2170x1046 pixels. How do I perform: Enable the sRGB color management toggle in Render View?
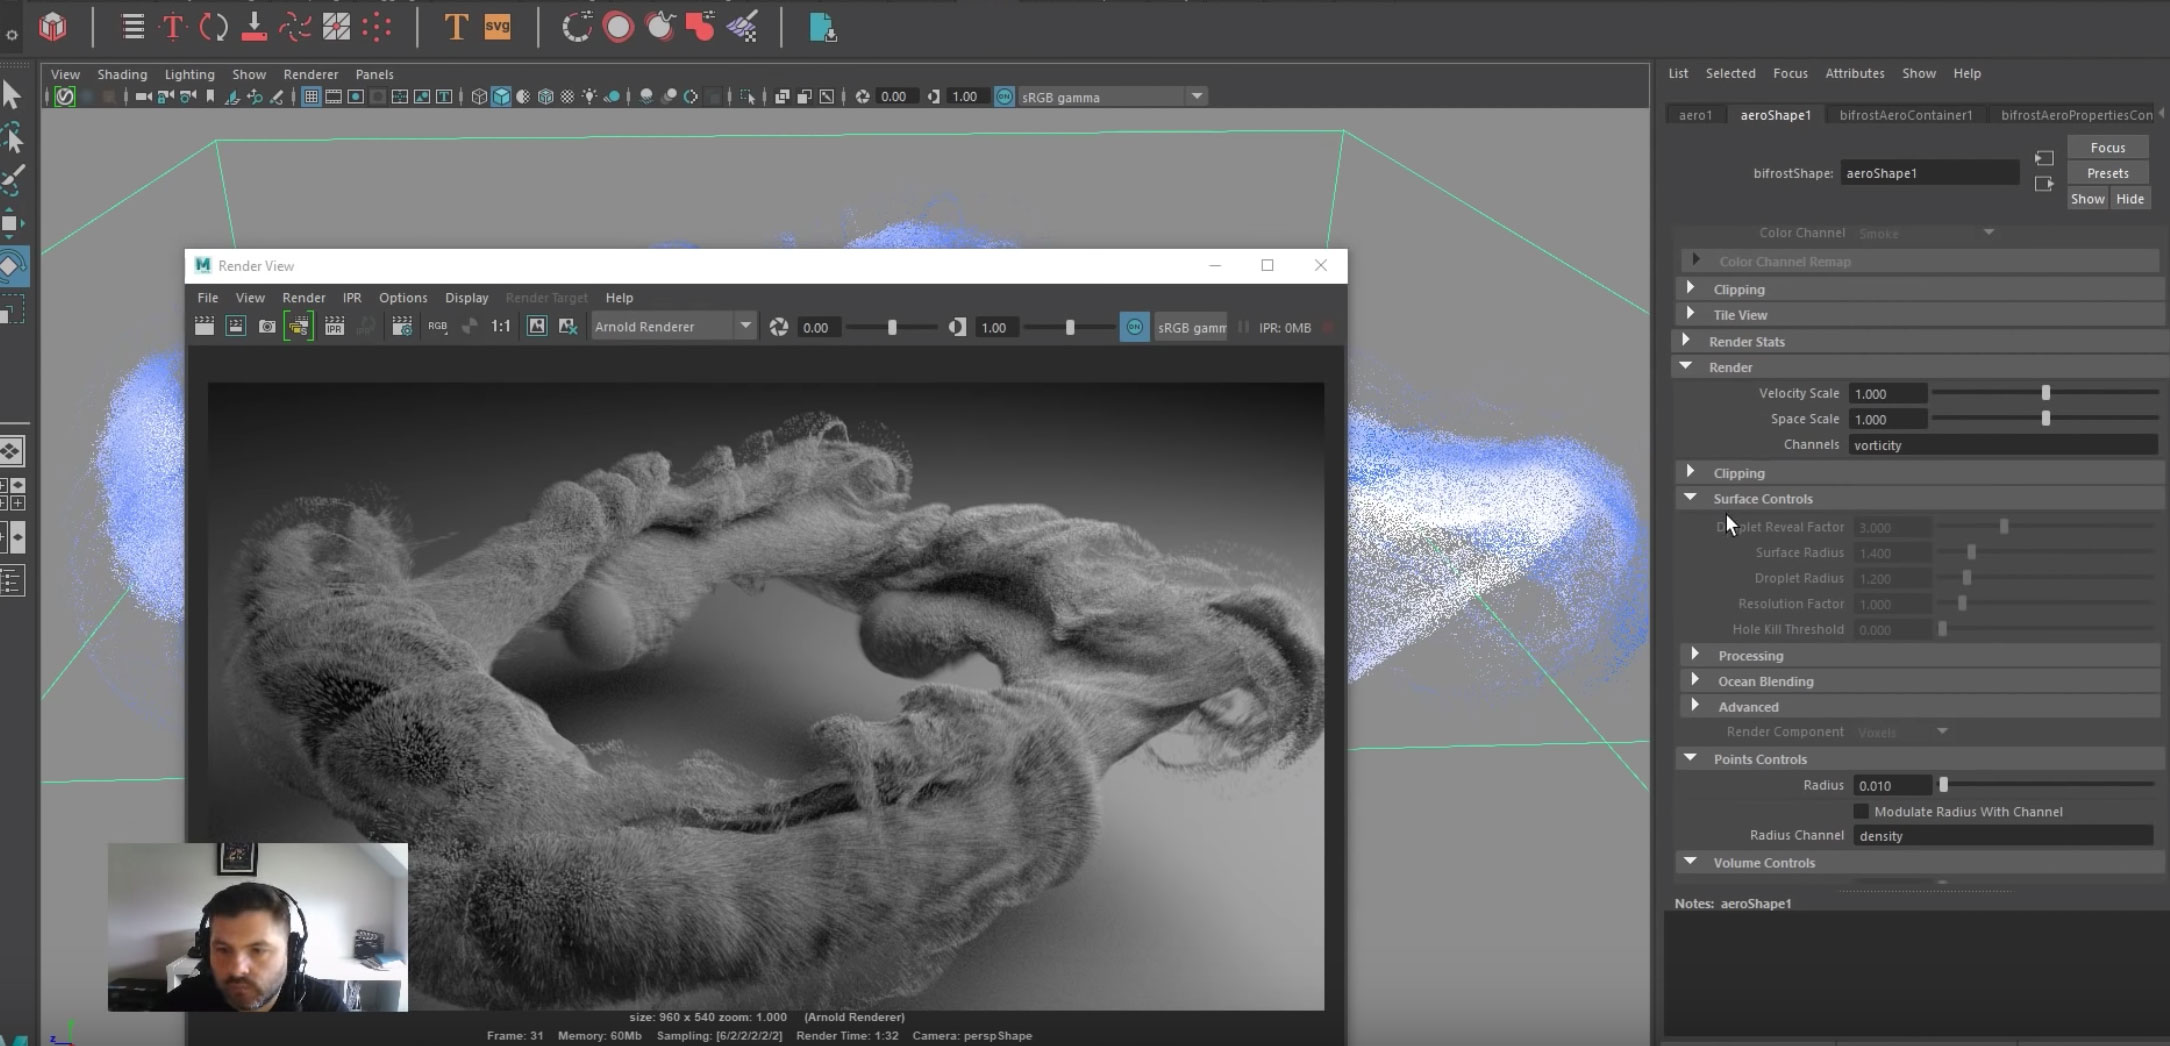[1134, 327]
